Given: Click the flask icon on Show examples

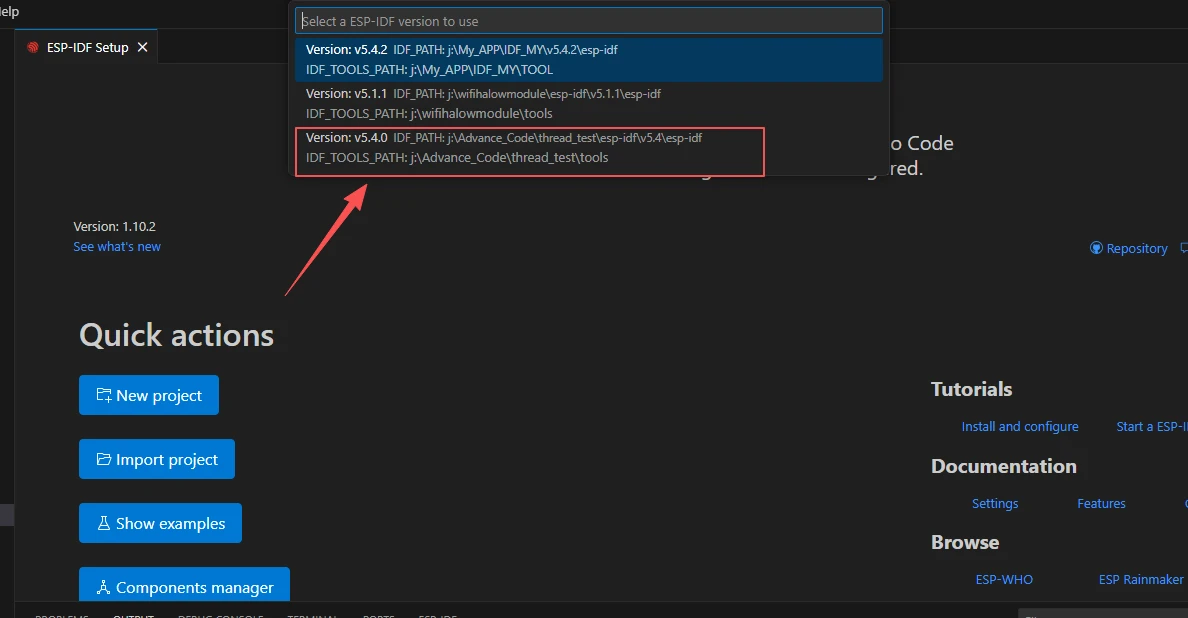Looking at the screenshot, I should coord(103,523).
